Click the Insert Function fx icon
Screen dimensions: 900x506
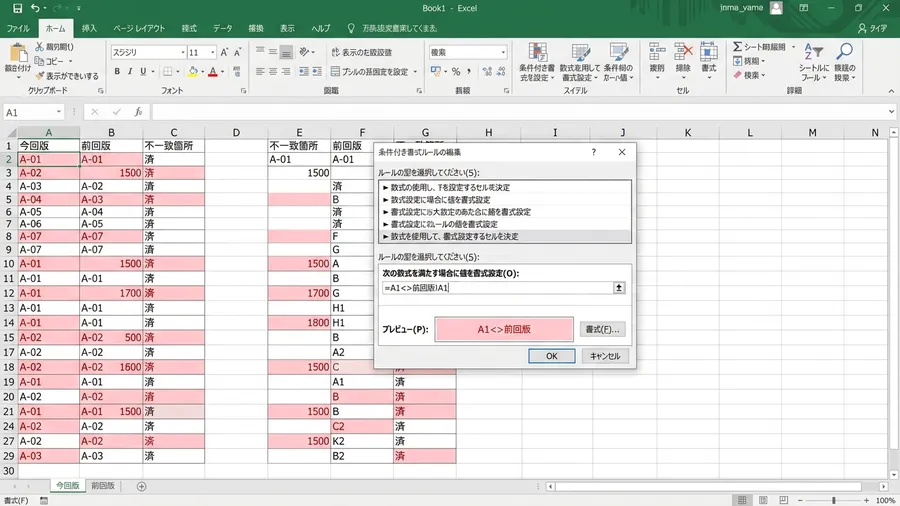point(138,112)
